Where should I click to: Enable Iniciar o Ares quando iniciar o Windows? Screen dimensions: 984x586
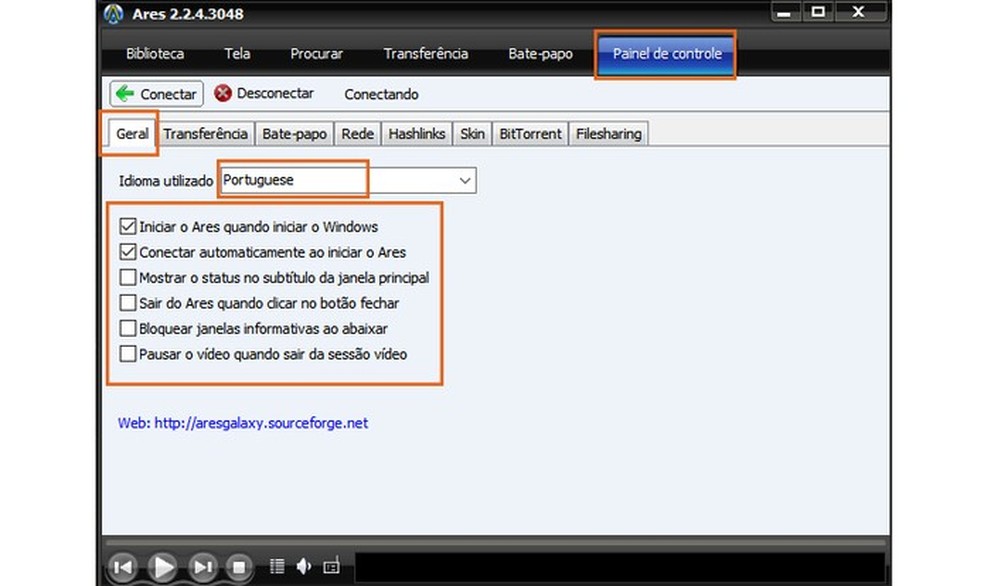click(x=128, y=226)
